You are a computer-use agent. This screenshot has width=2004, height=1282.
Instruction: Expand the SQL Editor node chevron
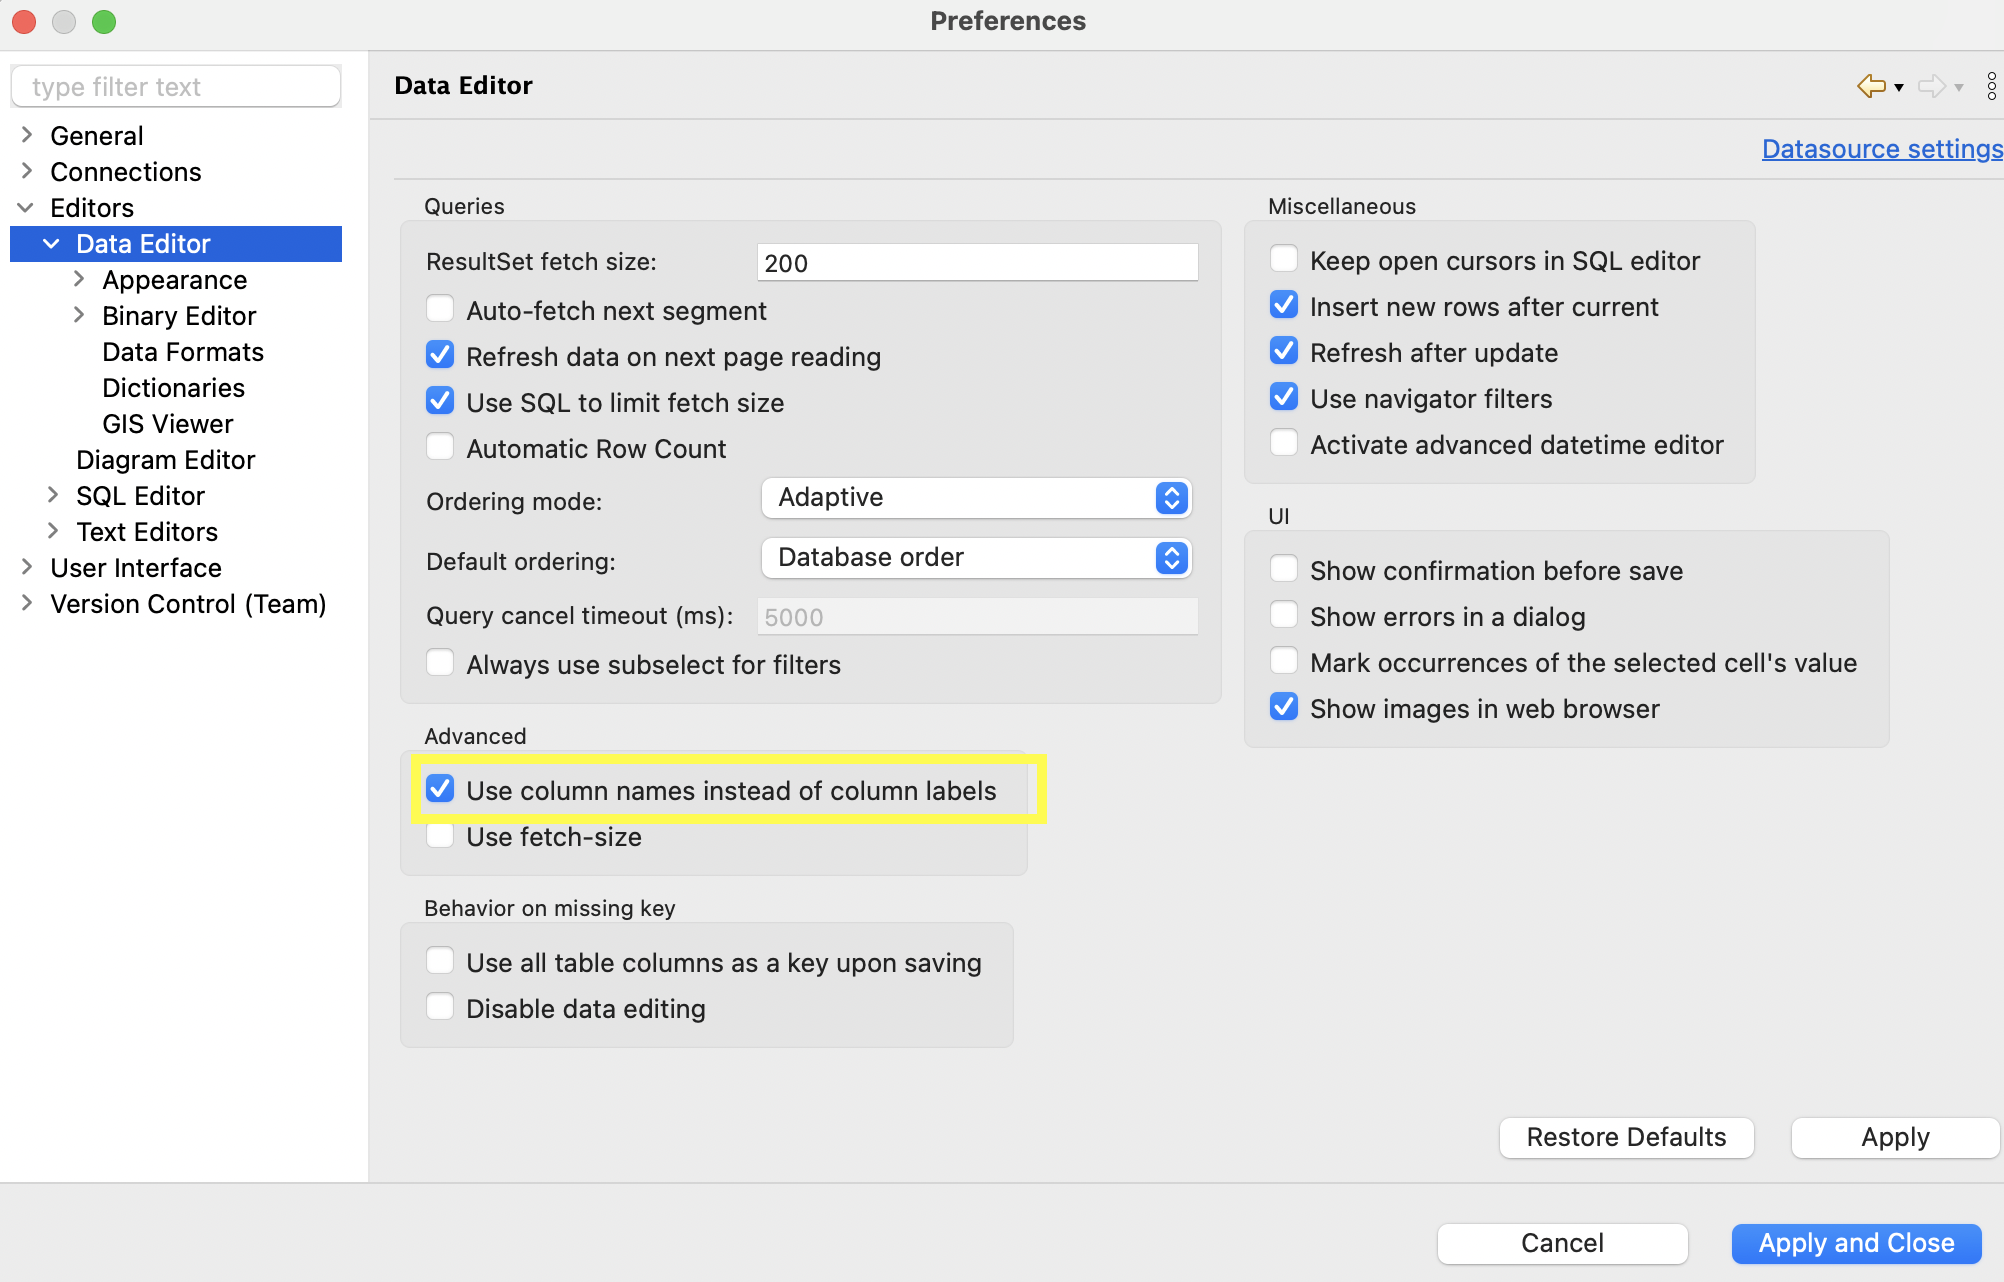click(53, 495)
